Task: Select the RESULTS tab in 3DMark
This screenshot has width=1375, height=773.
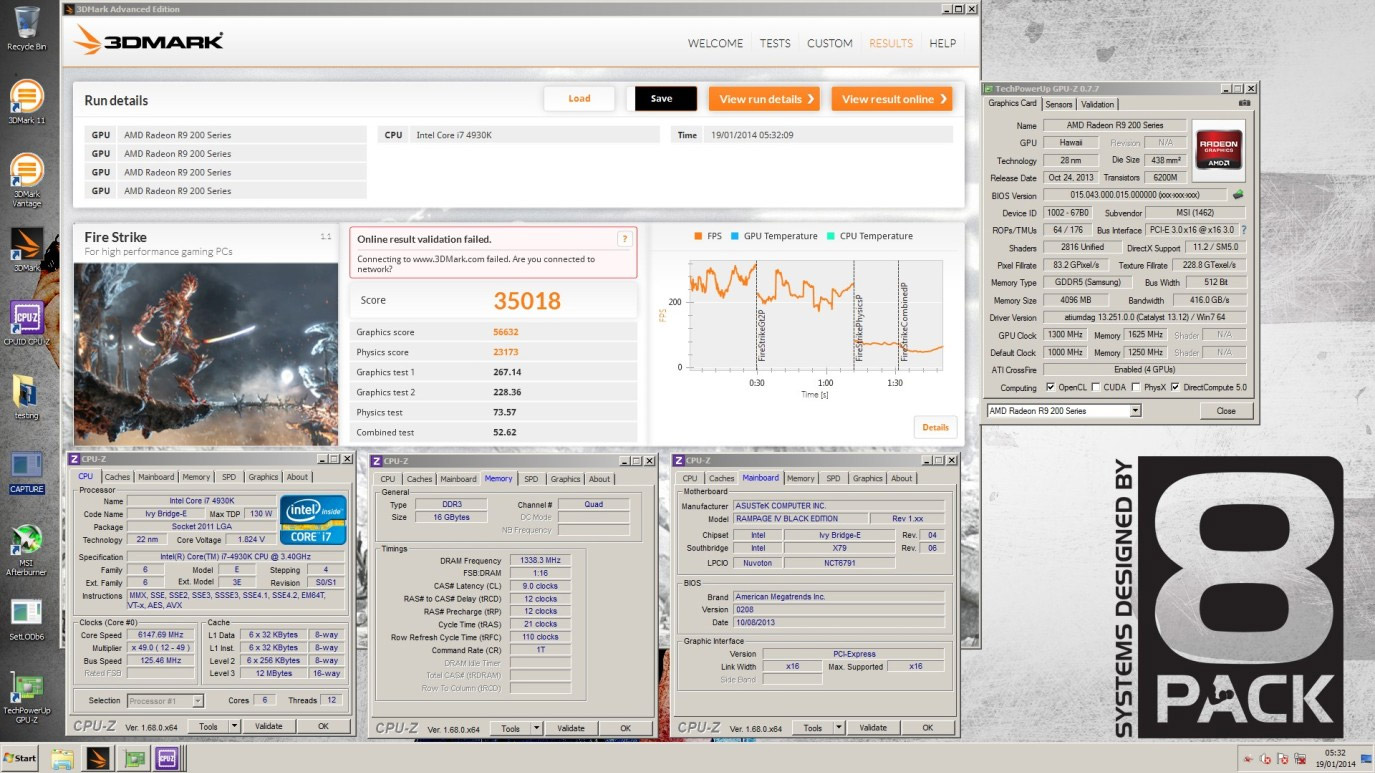Action: click(891, 44)
